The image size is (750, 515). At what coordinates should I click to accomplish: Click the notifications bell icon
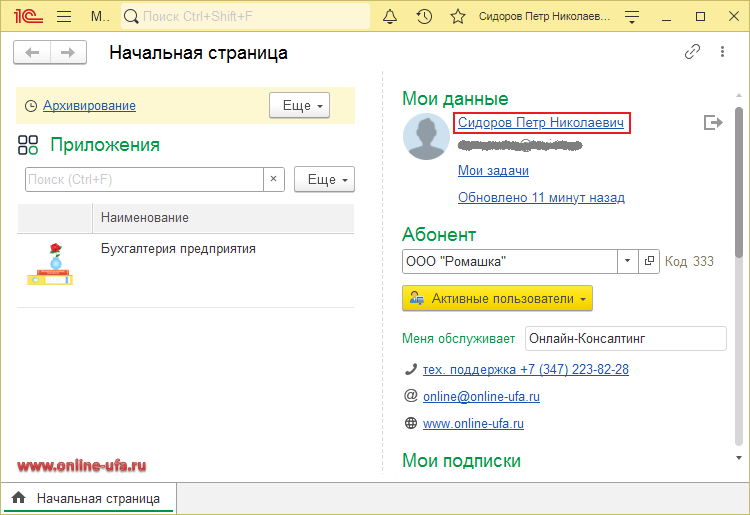390,17
